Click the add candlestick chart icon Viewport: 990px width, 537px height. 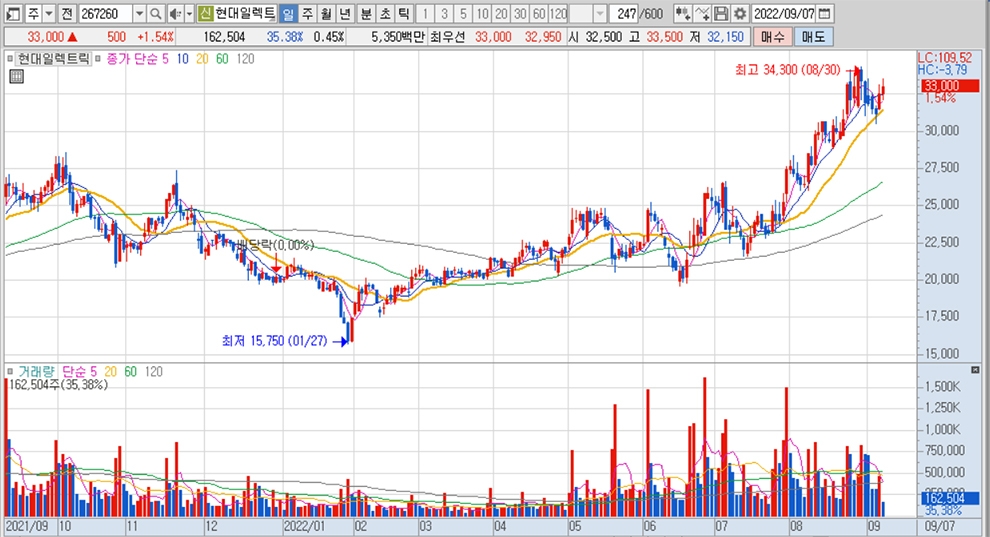click(682, 13)
